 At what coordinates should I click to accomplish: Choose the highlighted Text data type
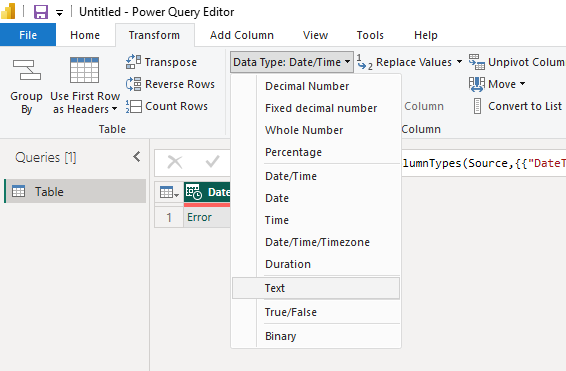[x=316, y=288]
